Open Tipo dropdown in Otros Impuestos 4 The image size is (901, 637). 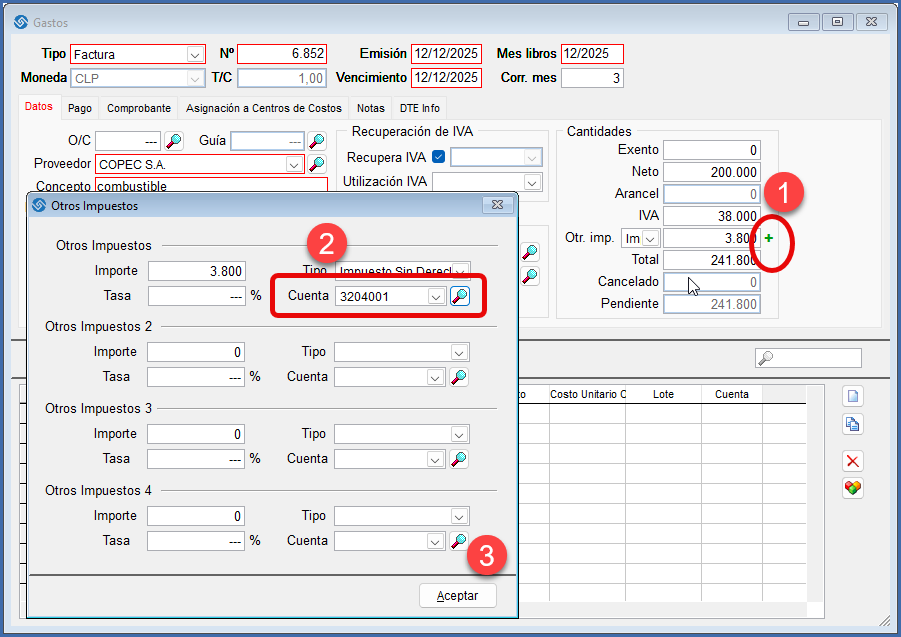459,517
